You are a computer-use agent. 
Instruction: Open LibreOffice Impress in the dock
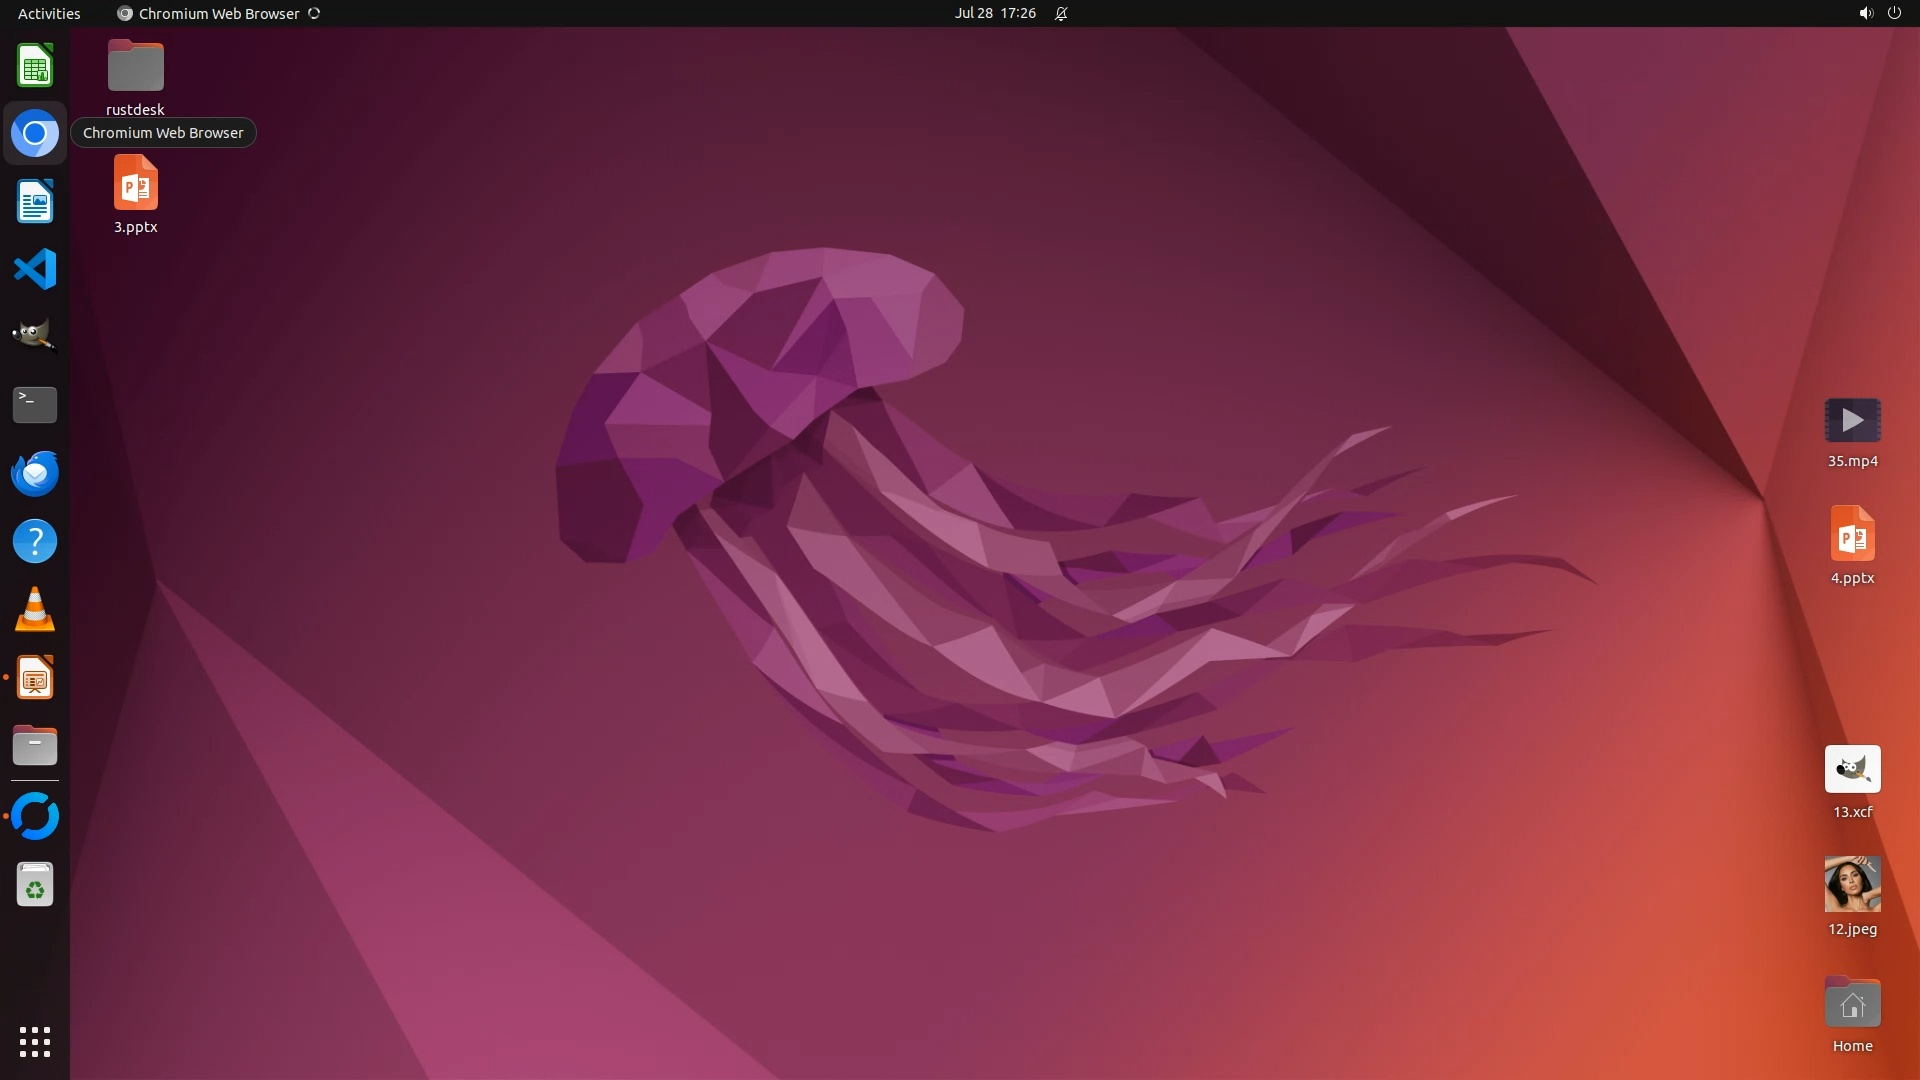click(35, 678)
